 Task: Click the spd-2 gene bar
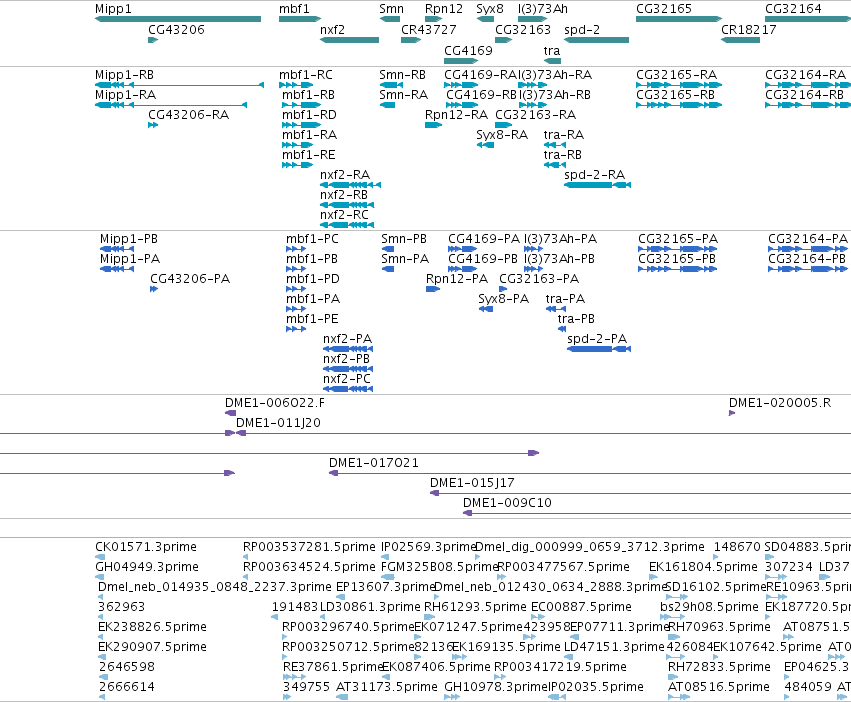click(x=596, y=40)
